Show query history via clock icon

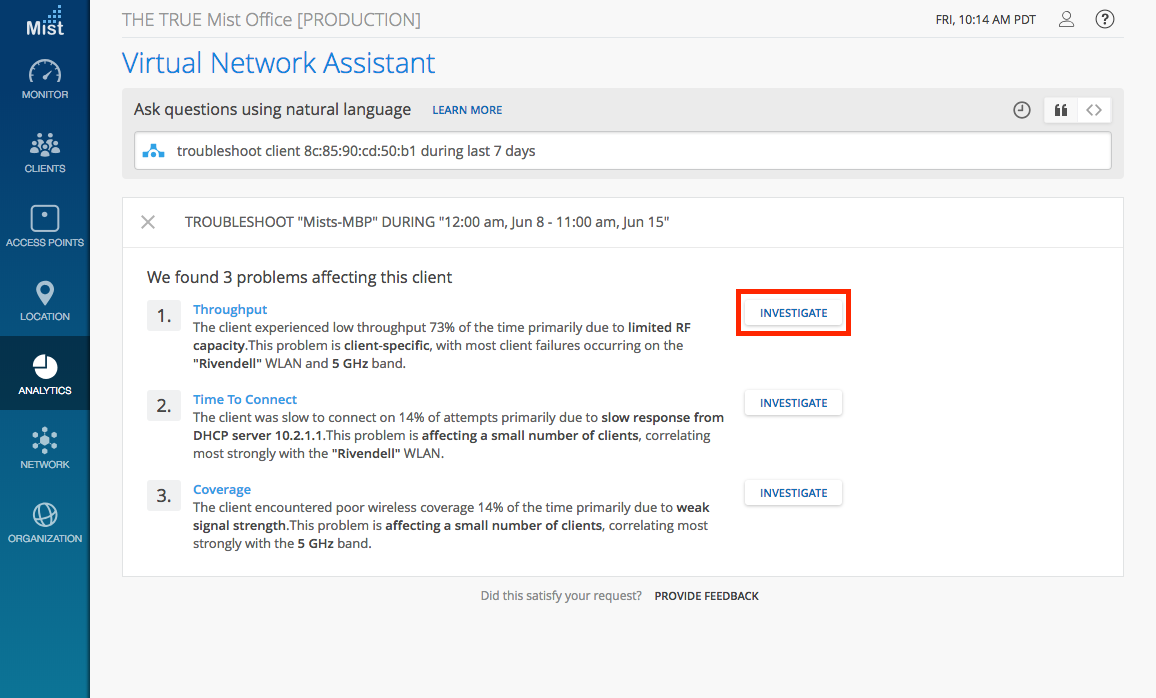[x=1021, y=110]
